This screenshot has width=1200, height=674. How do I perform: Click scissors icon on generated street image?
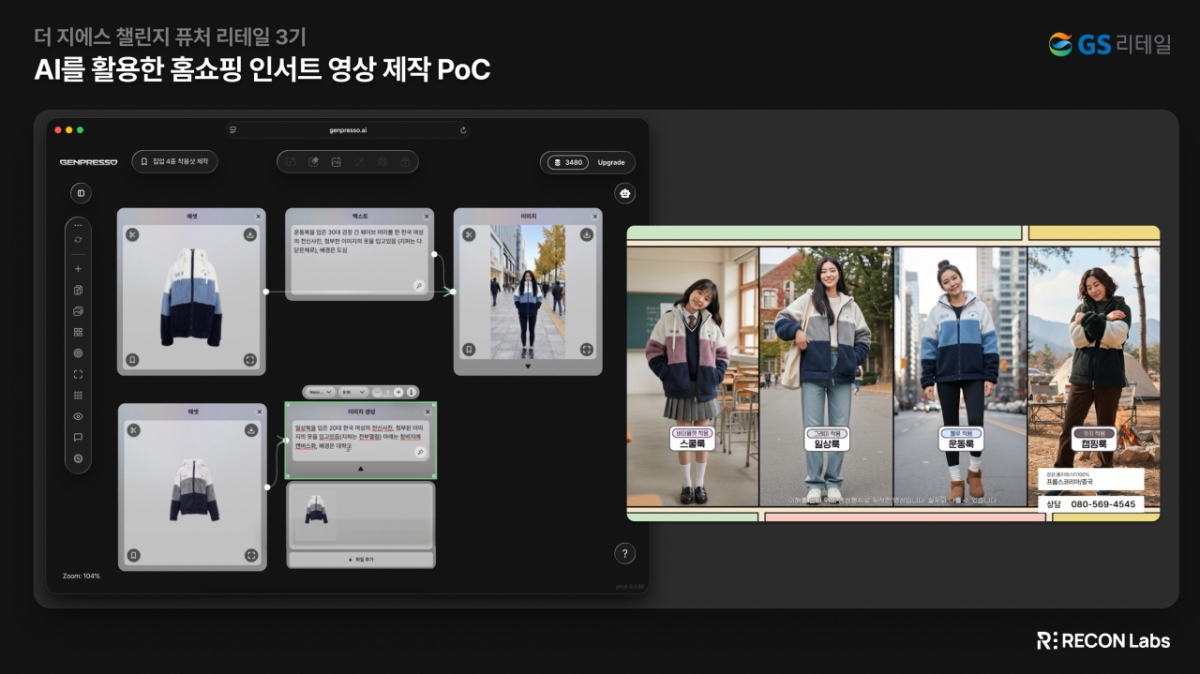pos(469,235)
